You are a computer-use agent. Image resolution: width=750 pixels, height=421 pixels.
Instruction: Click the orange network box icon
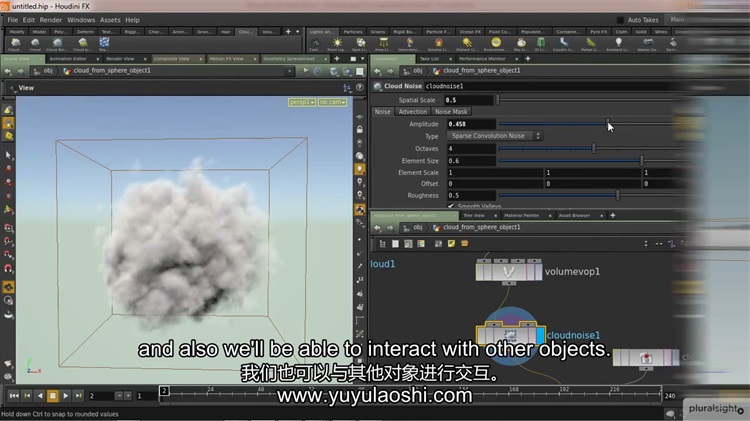464,244
